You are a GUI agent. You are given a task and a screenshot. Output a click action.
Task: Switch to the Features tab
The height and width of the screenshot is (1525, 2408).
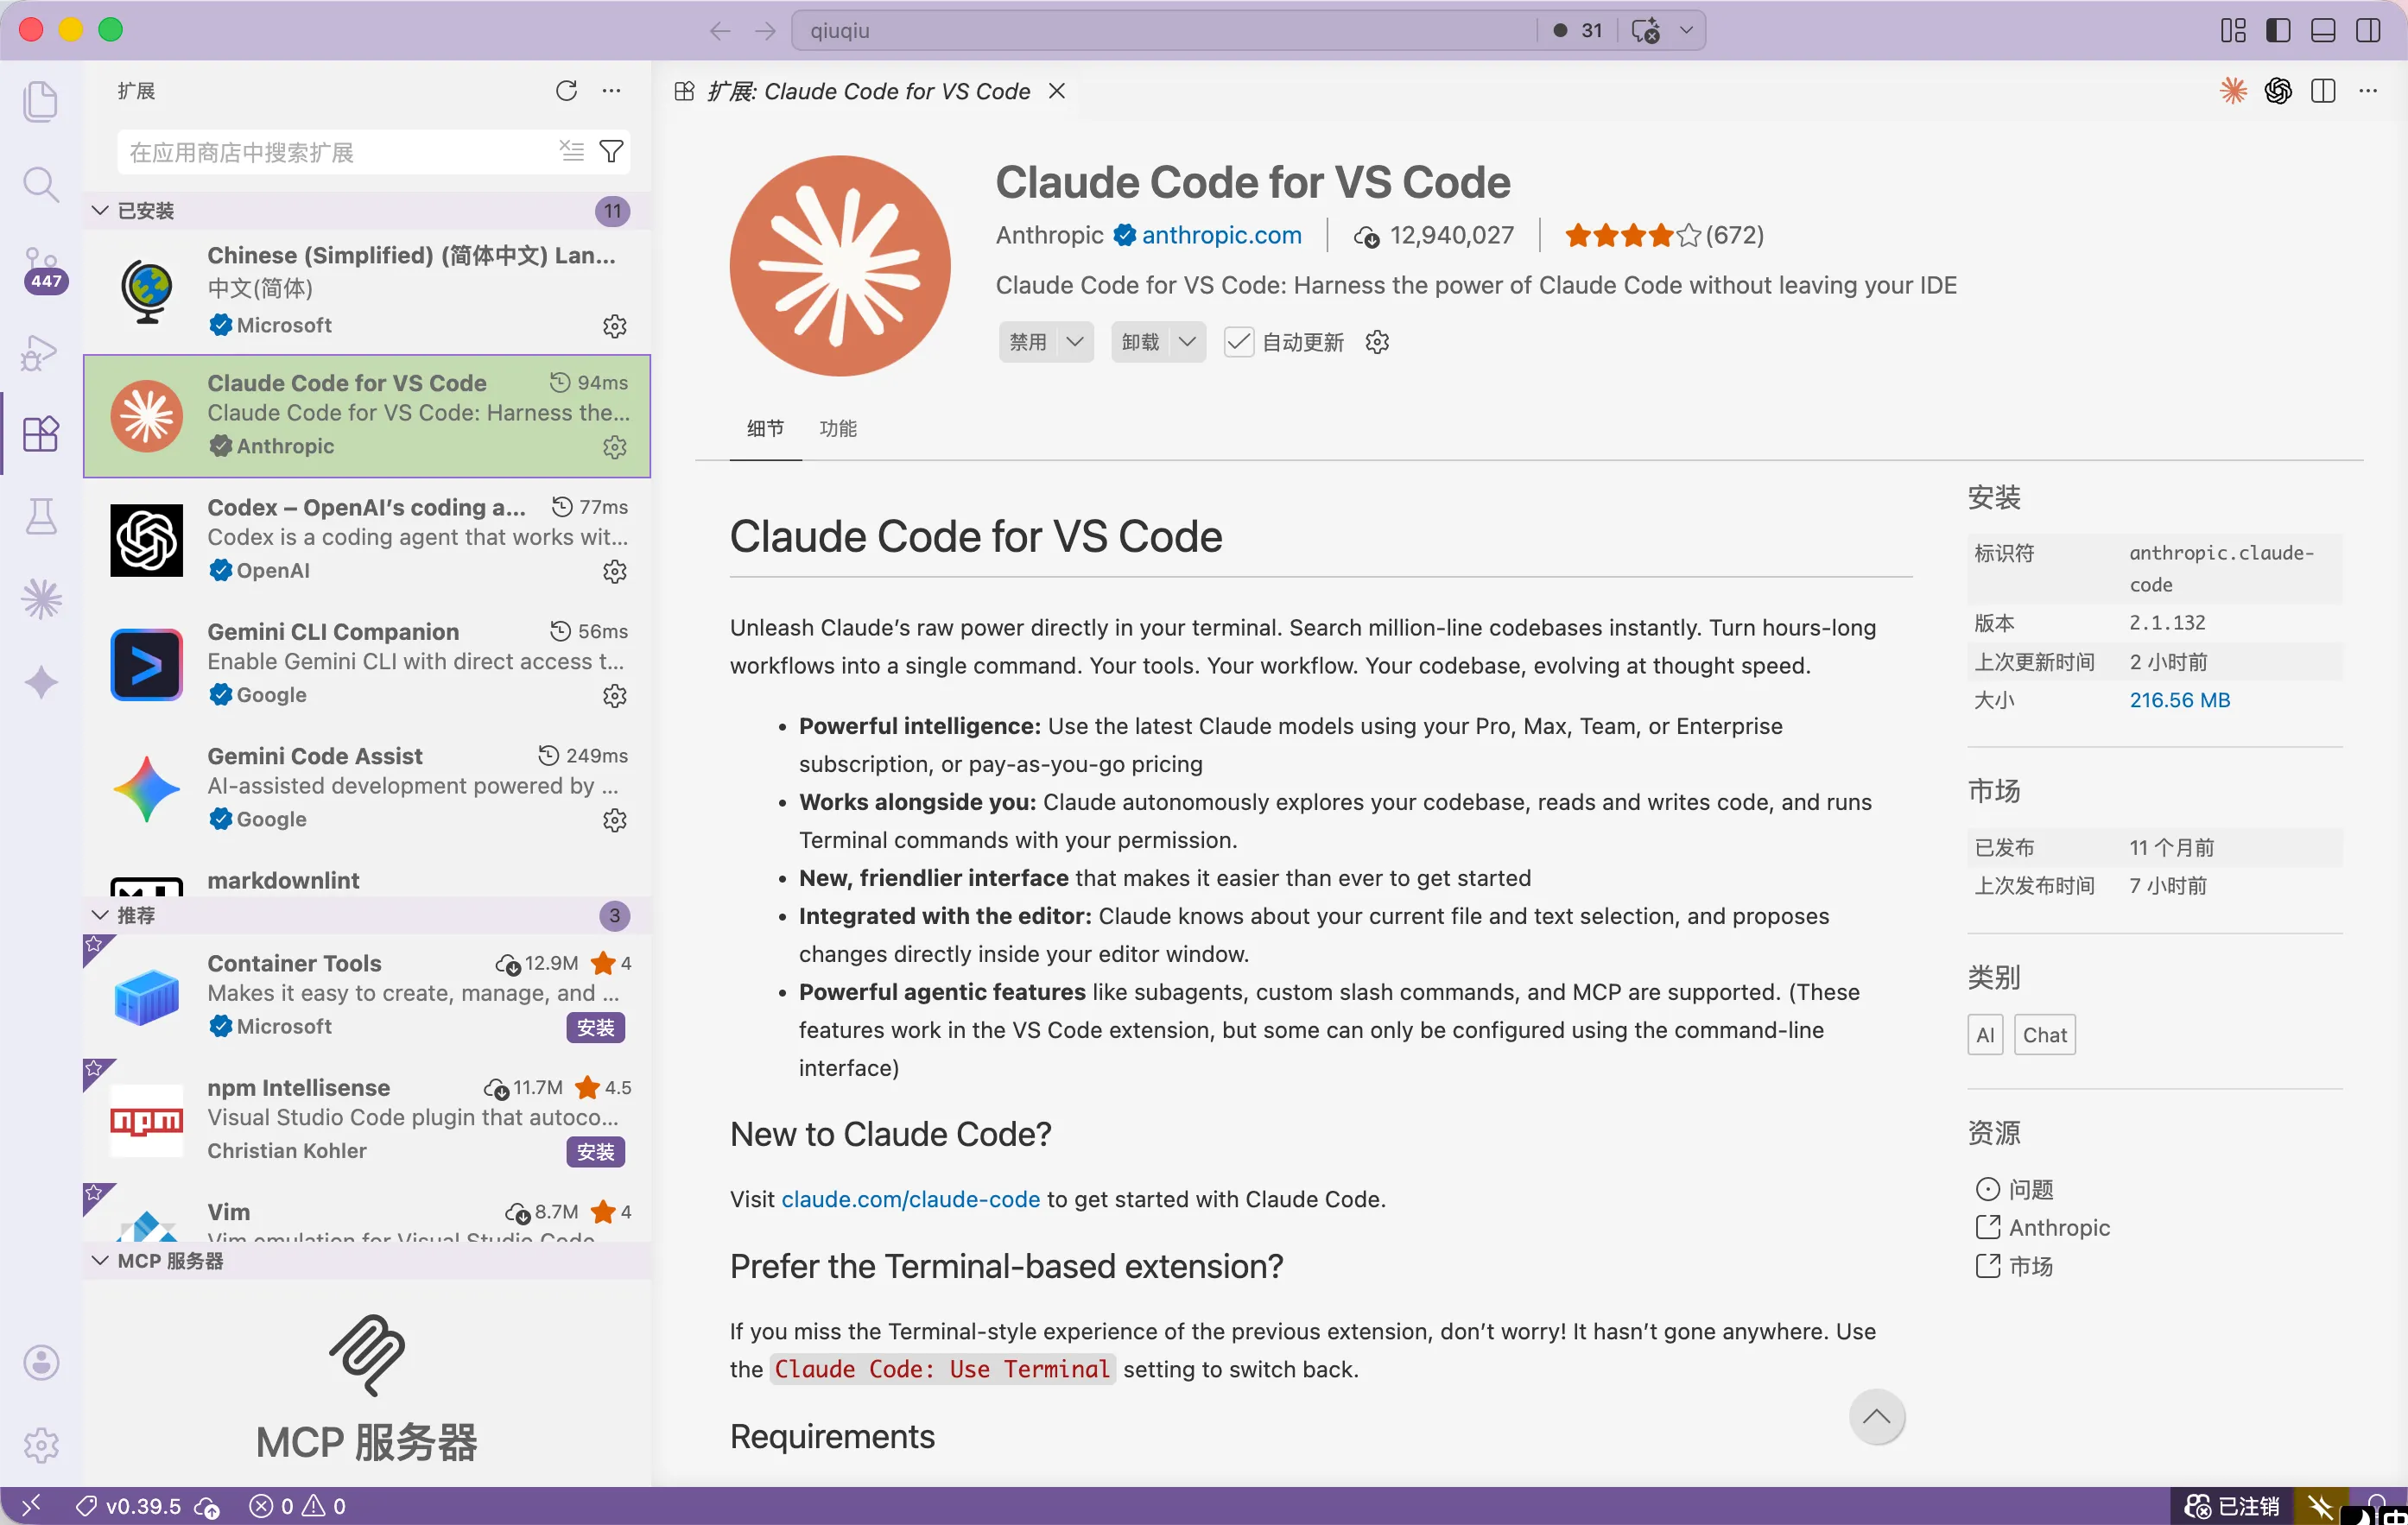838,428
